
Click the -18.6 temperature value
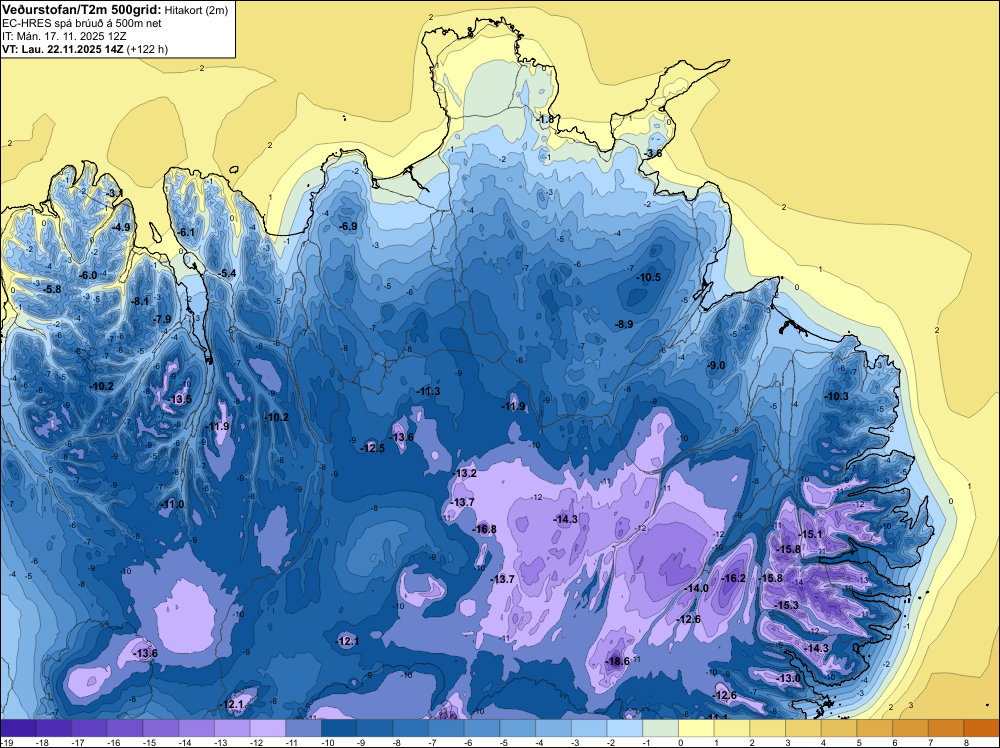(617, 661)
